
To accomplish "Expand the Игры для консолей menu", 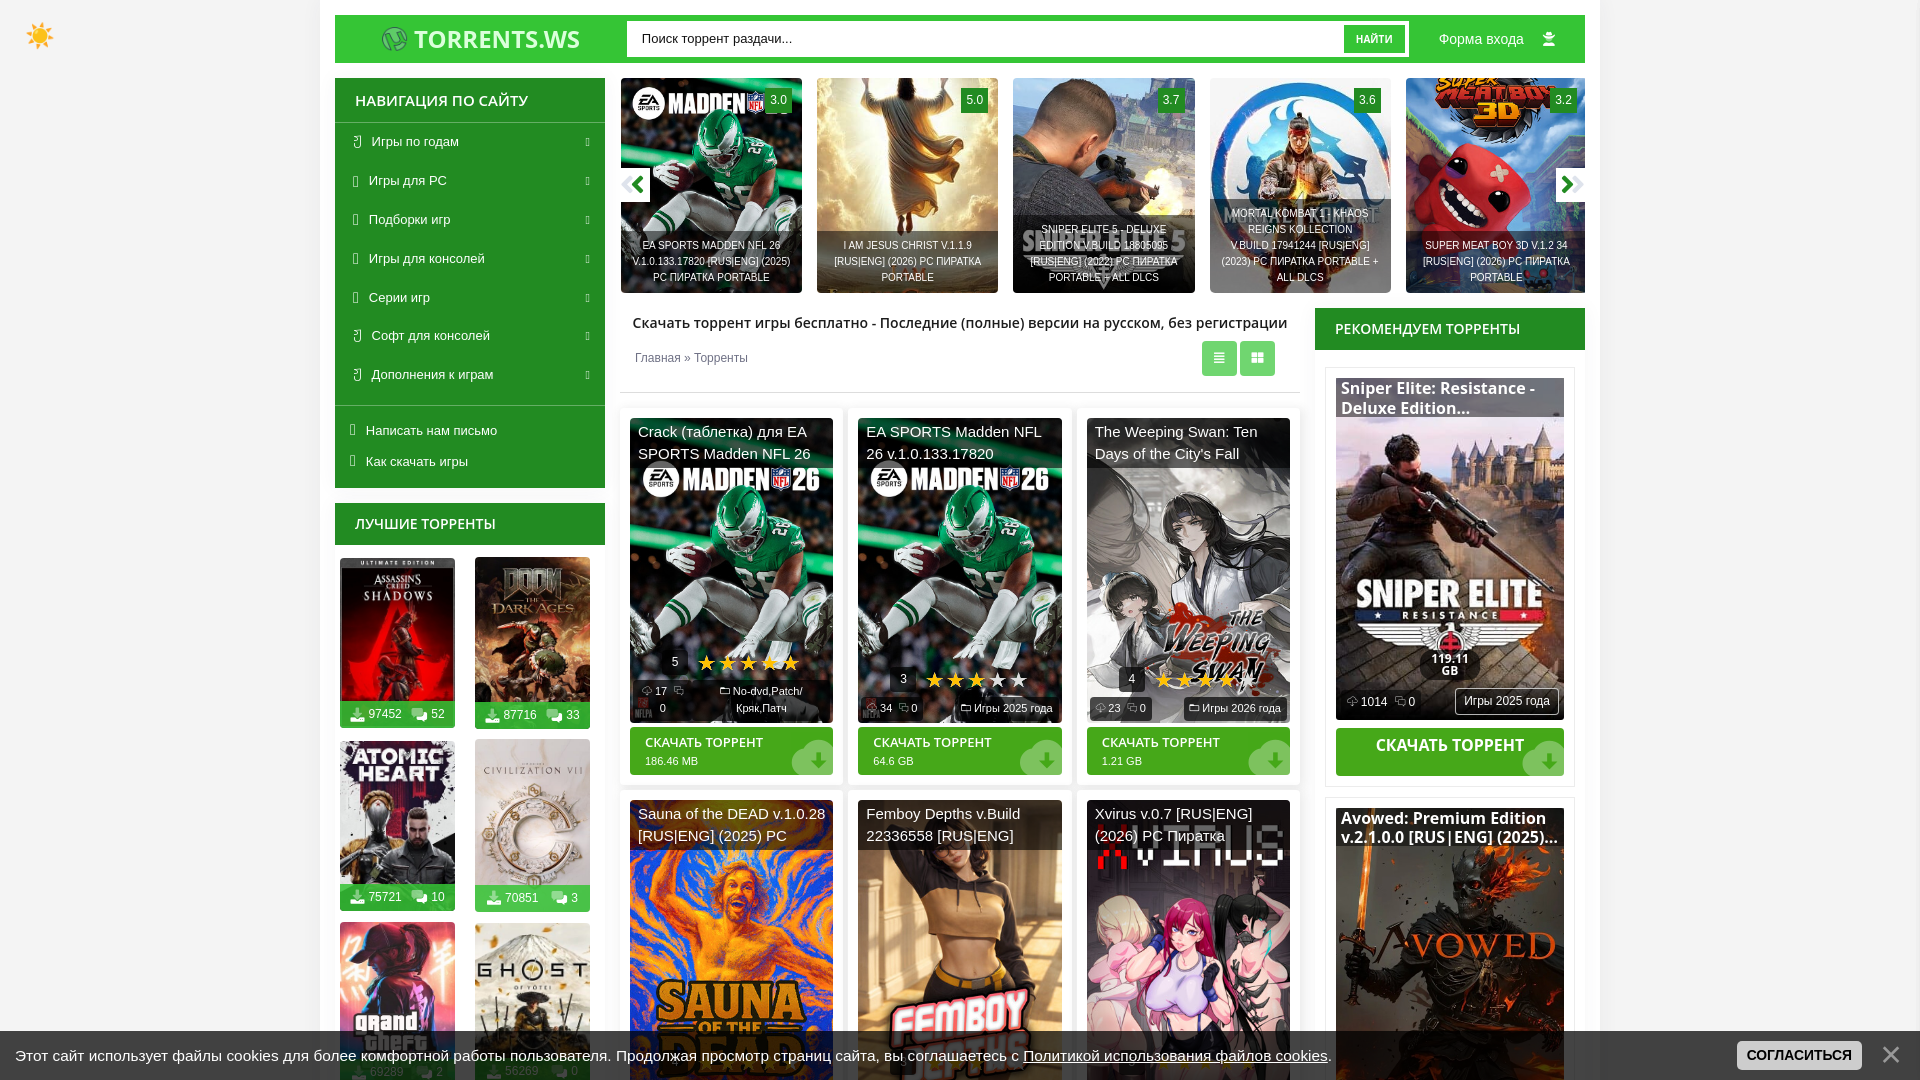I will (470, 259).
